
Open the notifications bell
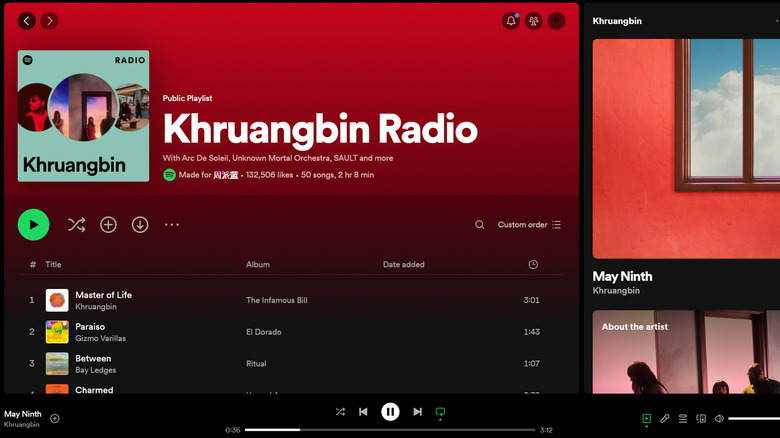coord(511,20)
